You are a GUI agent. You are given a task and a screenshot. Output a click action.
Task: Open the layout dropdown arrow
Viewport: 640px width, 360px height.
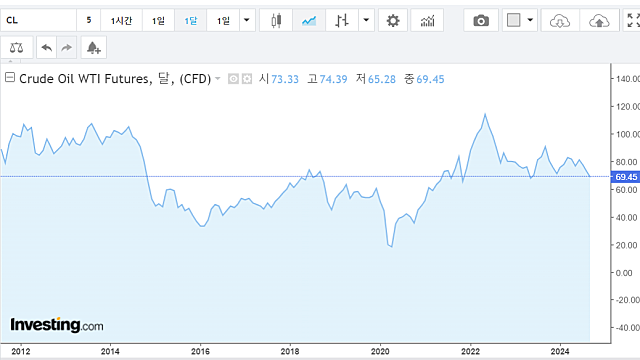tap(530, 20)
